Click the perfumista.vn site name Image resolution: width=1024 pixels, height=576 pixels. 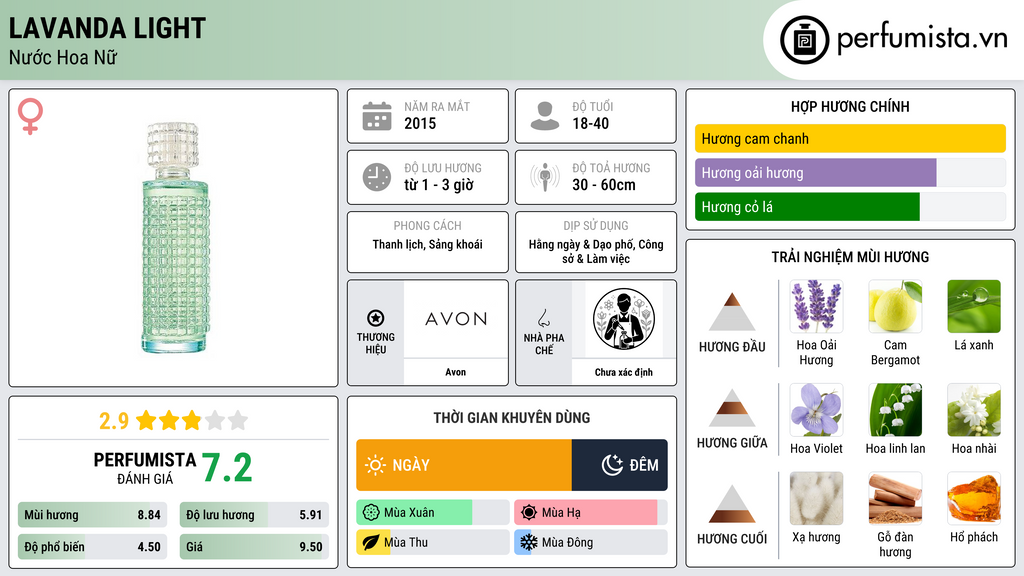coord(922,39)
